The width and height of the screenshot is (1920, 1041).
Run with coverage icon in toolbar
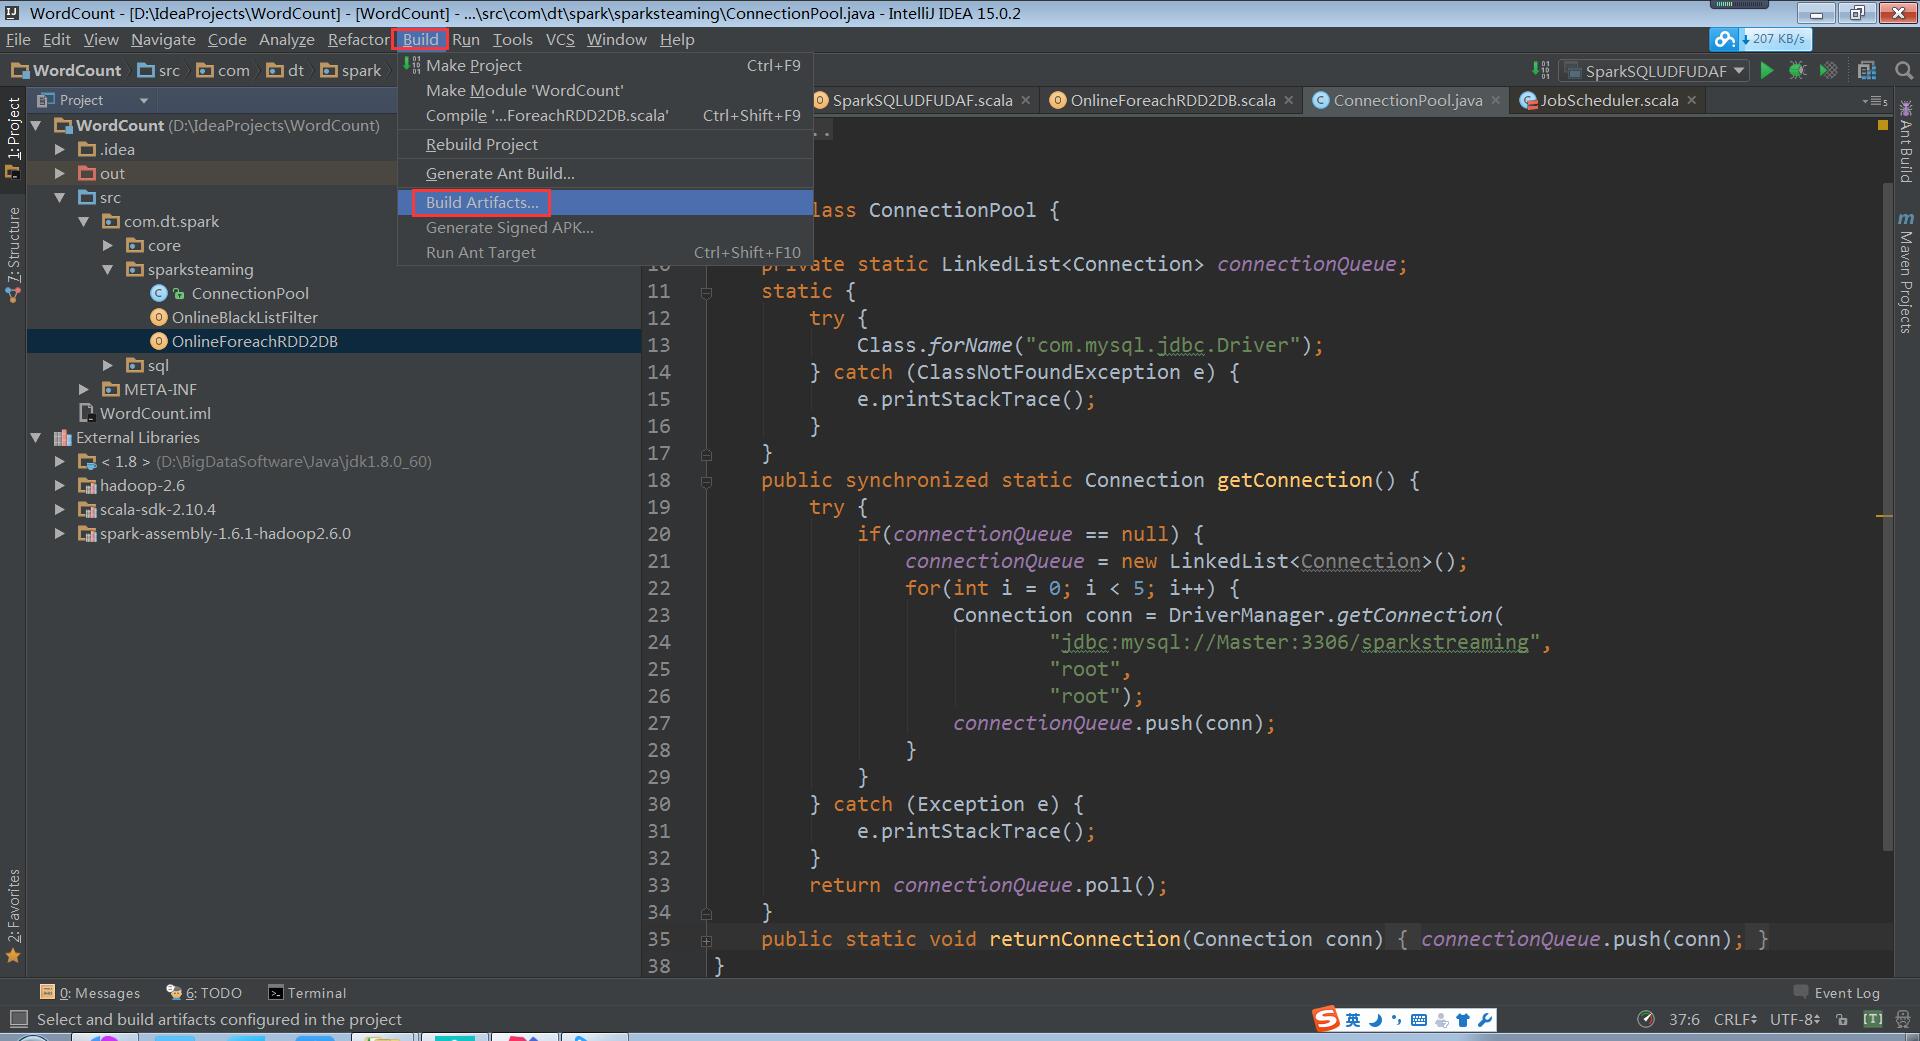(x=1828, y=70)
